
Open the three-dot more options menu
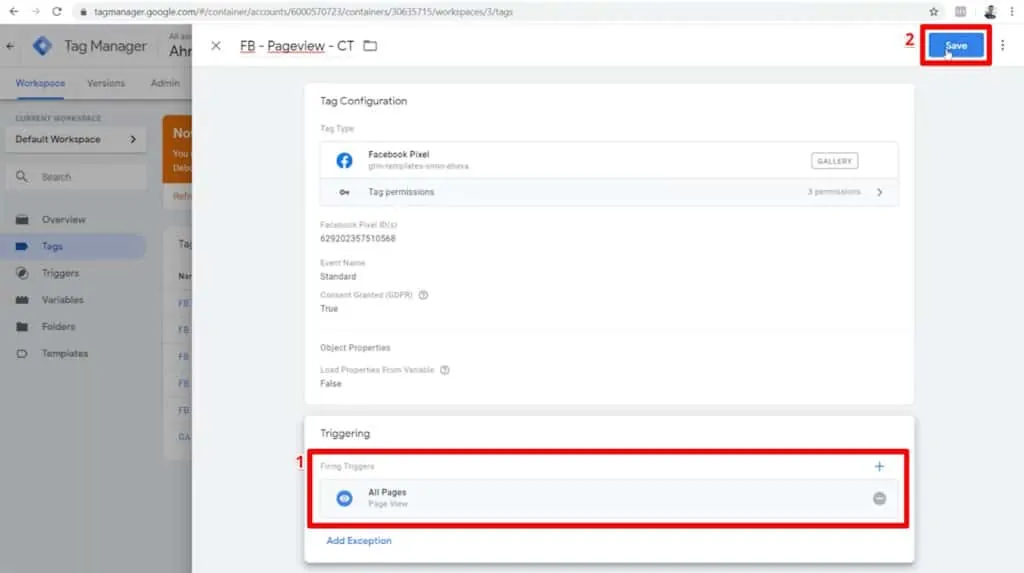(1002, 46)
